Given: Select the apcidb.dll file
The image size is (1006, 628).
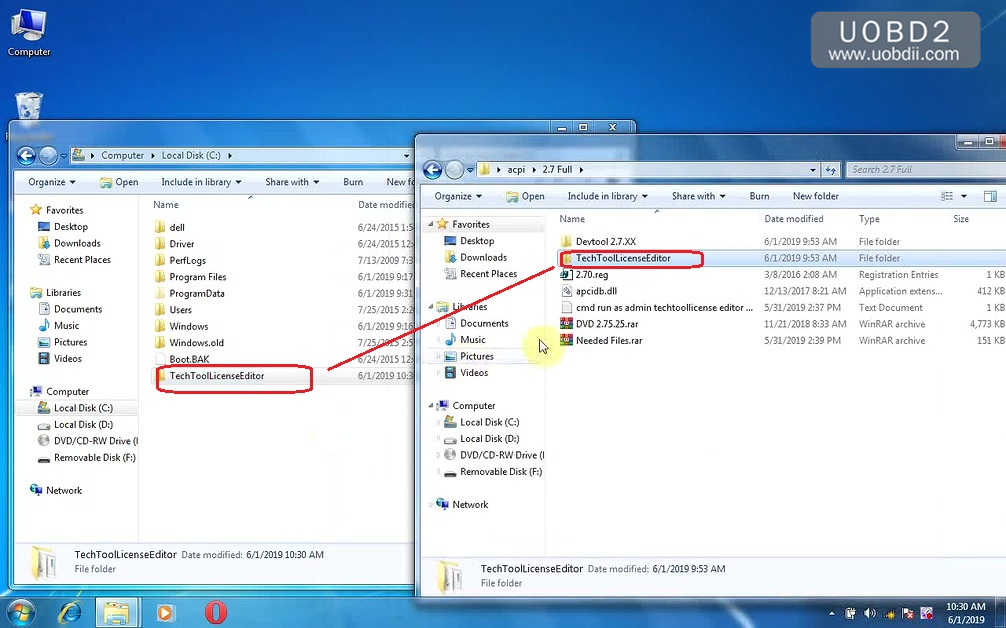Looking at the screenshot, I should (596, 291).
